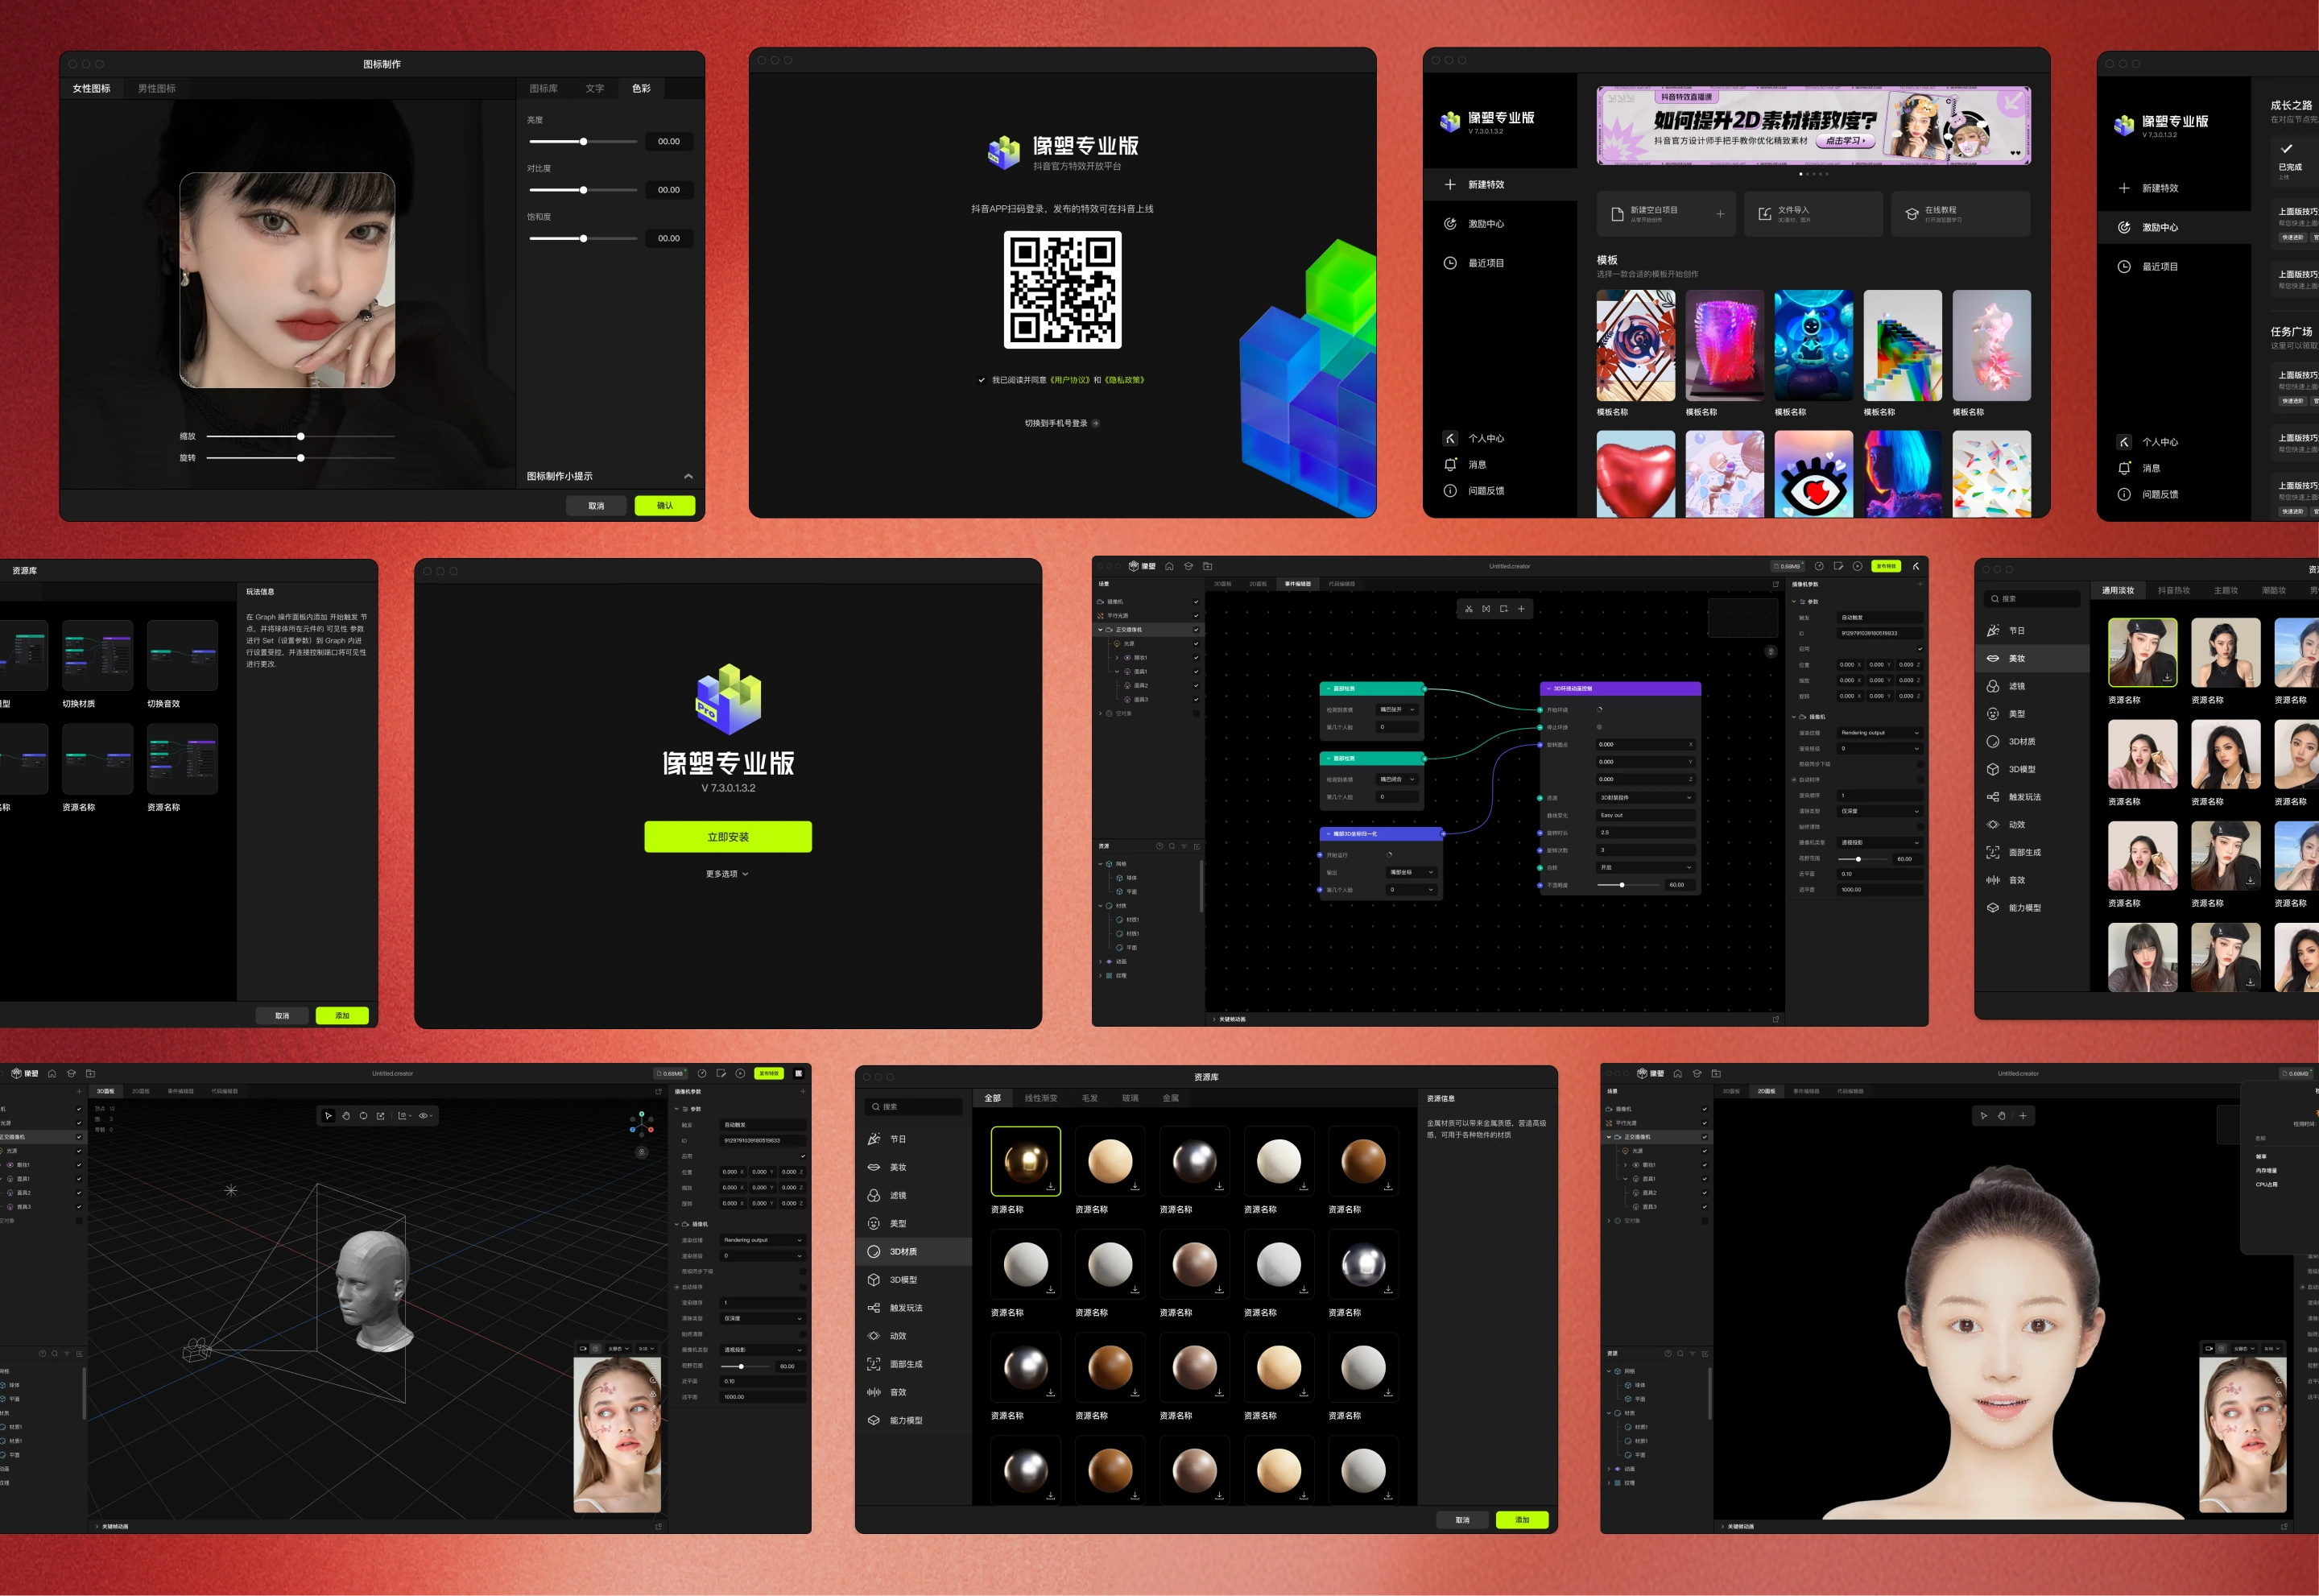Click the play preview icon in node editor header
2319x1596 pixels.
[x=1857, y=566]
